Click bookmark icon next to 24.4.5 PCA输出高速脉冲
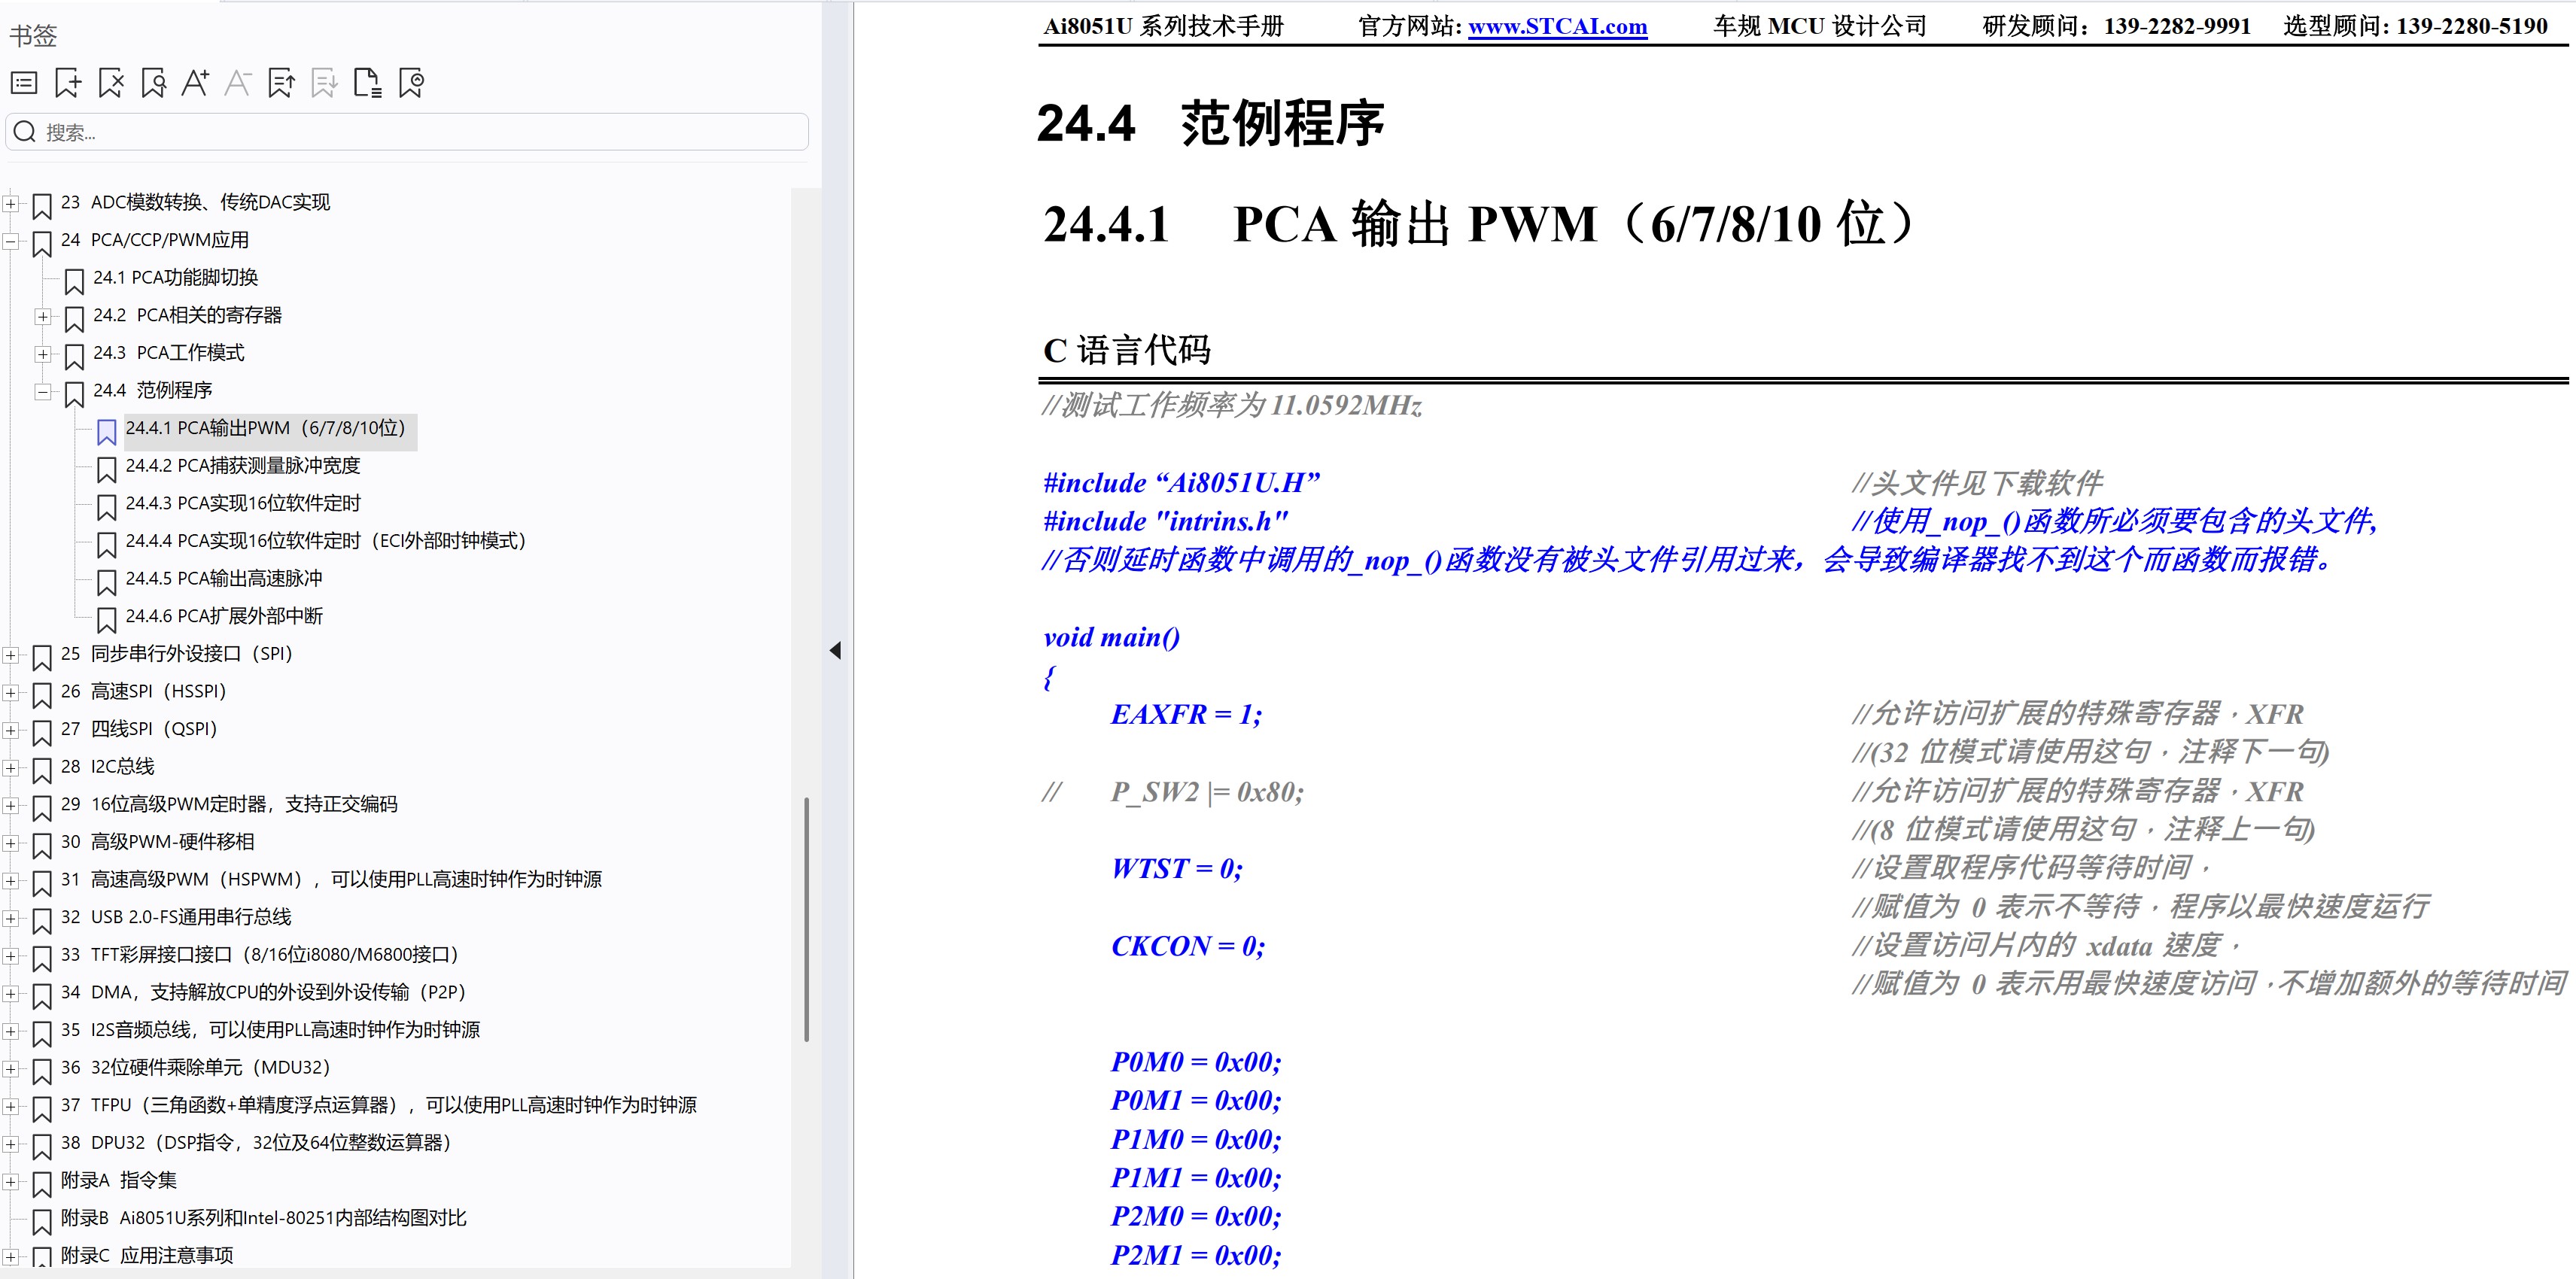Viewport: 2576px width, 1279px height. click(106, 582)
